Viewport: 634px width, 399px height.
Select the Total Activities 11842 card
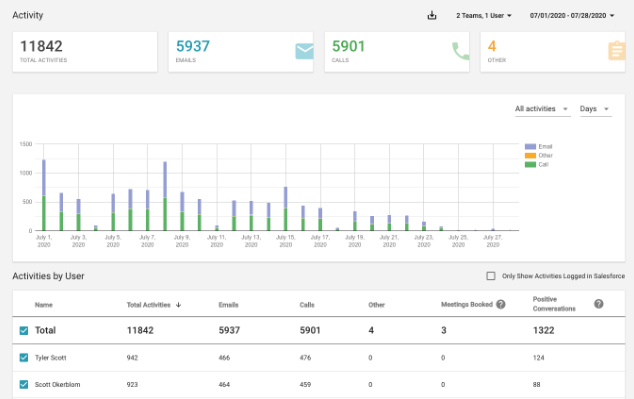tap(85, 52)
